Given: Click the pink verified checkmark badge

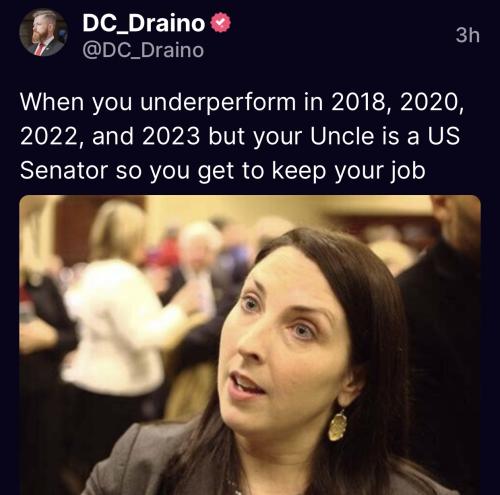Looking at the screenshot, I should pos(220,22).
